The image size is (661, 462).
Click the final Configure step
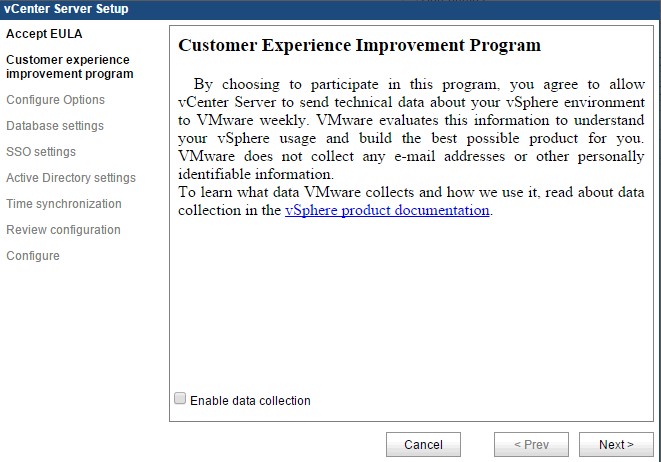click(x=33, y=256)
